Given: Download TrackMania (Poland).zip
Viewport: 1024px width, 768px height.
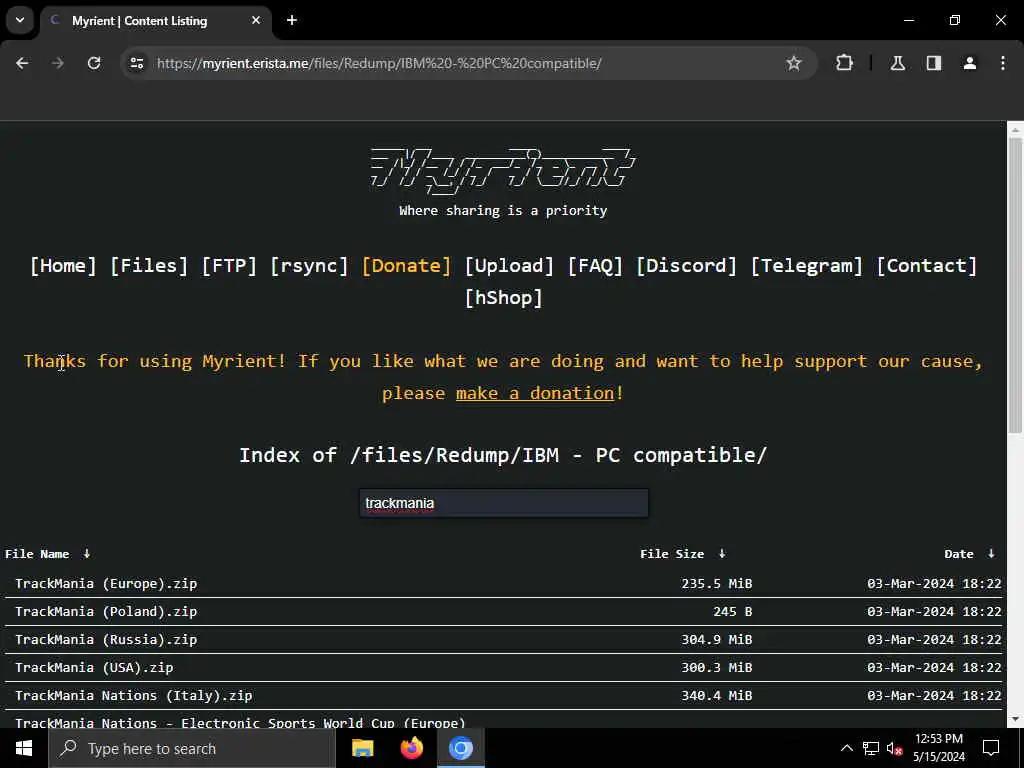Looking at the screenshot, I should [x=106, y=611].
